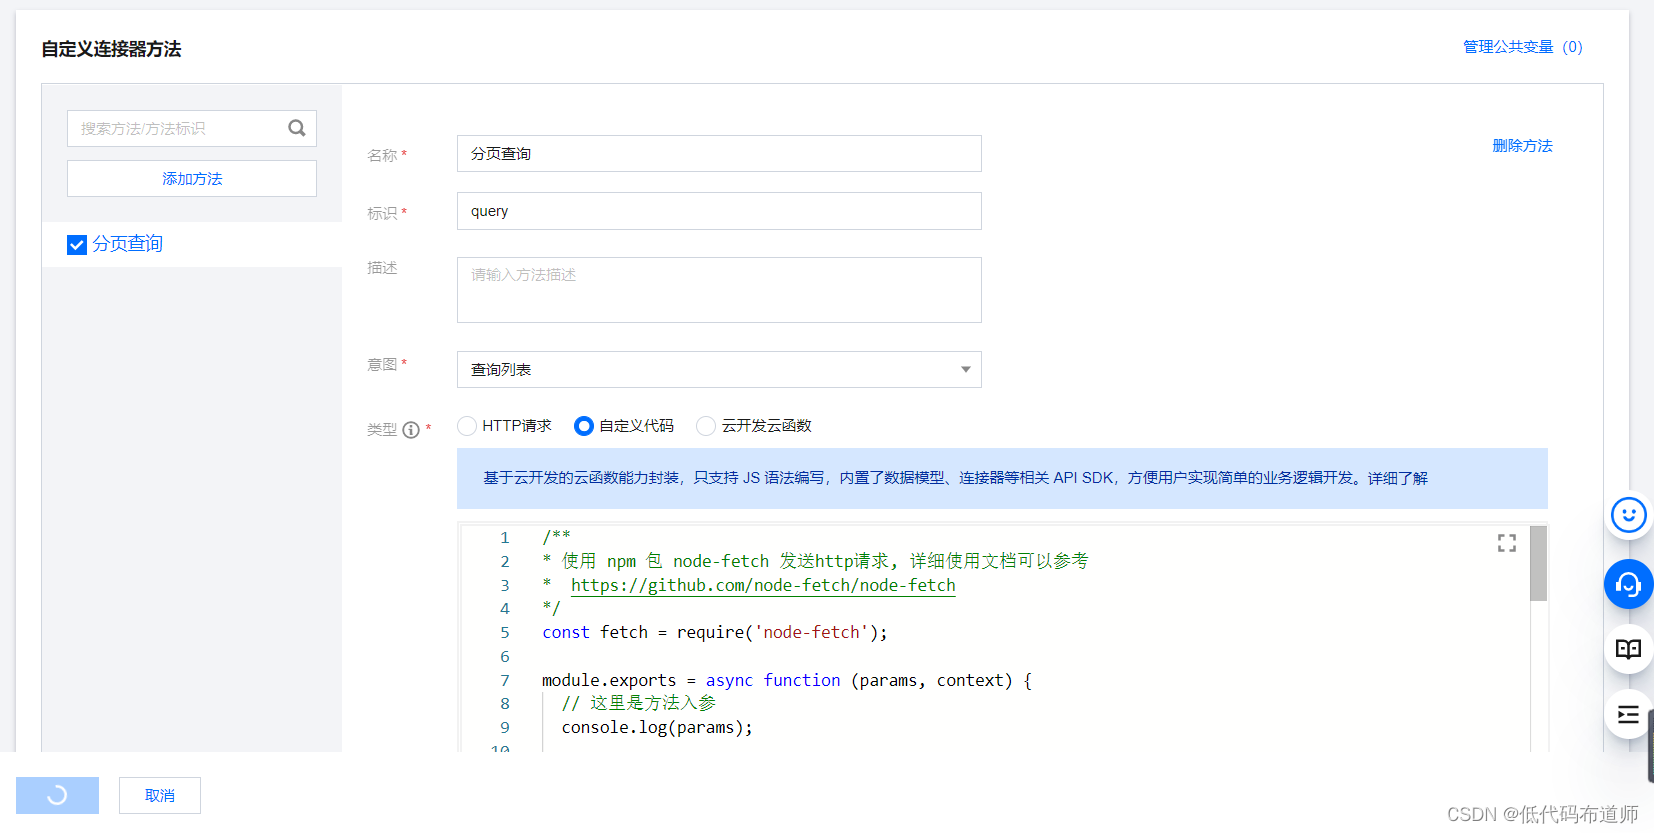Click the 这里是方法入参 comment line
Image resolution: width=1654 pixels, height=833 pixels.
tap(639, 703)
